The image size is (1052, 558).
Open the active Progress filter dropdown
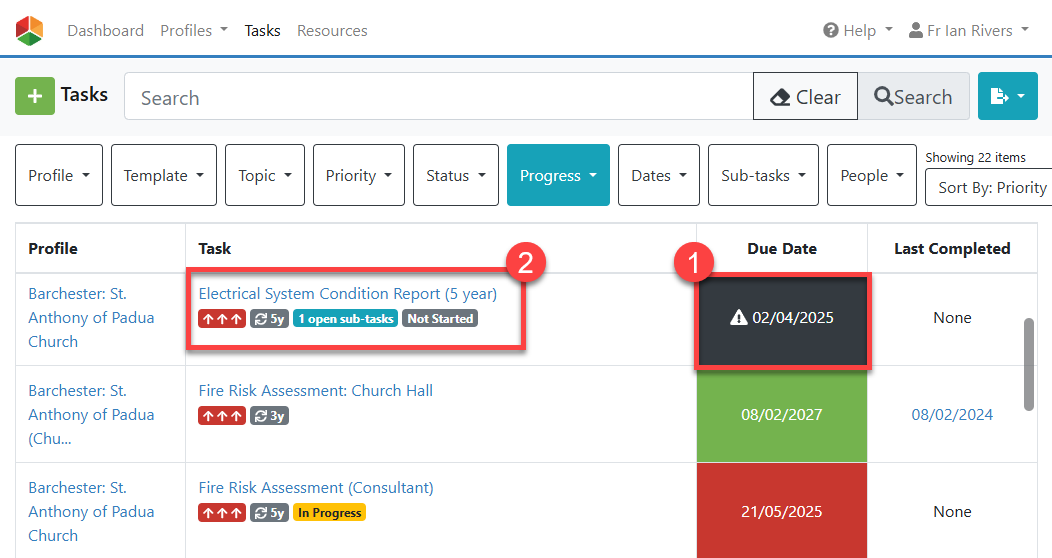click(x=557, y=175)
